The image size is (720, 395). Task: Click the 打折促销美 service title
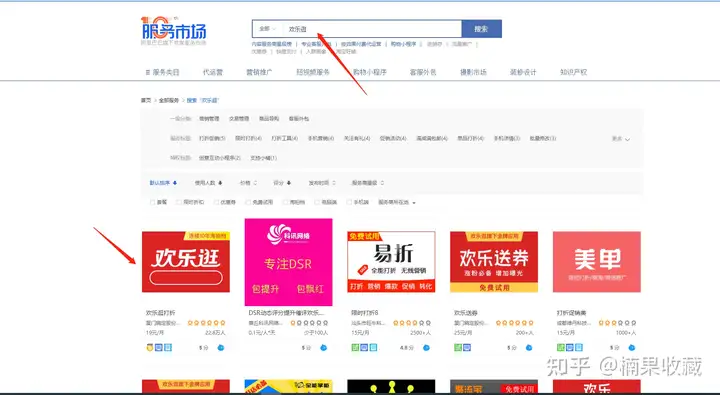[571, 313]
